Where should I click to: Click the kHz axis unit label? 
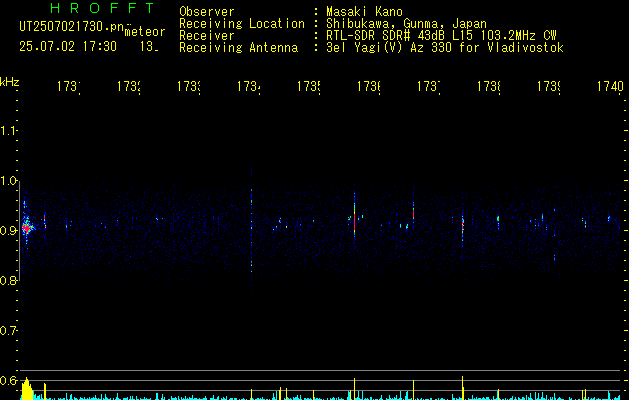[x=9, y=82]
